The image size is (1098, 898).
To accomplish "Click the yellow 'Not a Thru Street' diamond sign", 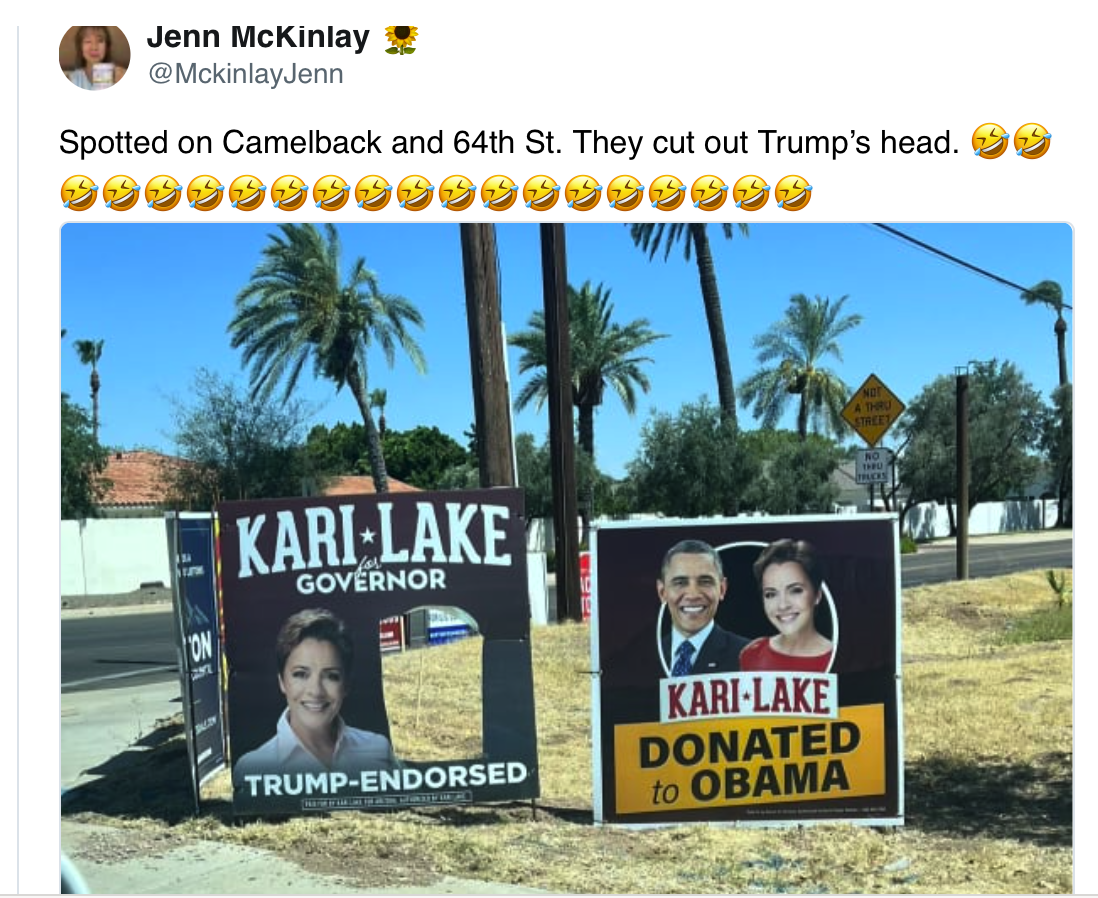I will (x=873, y=410).
